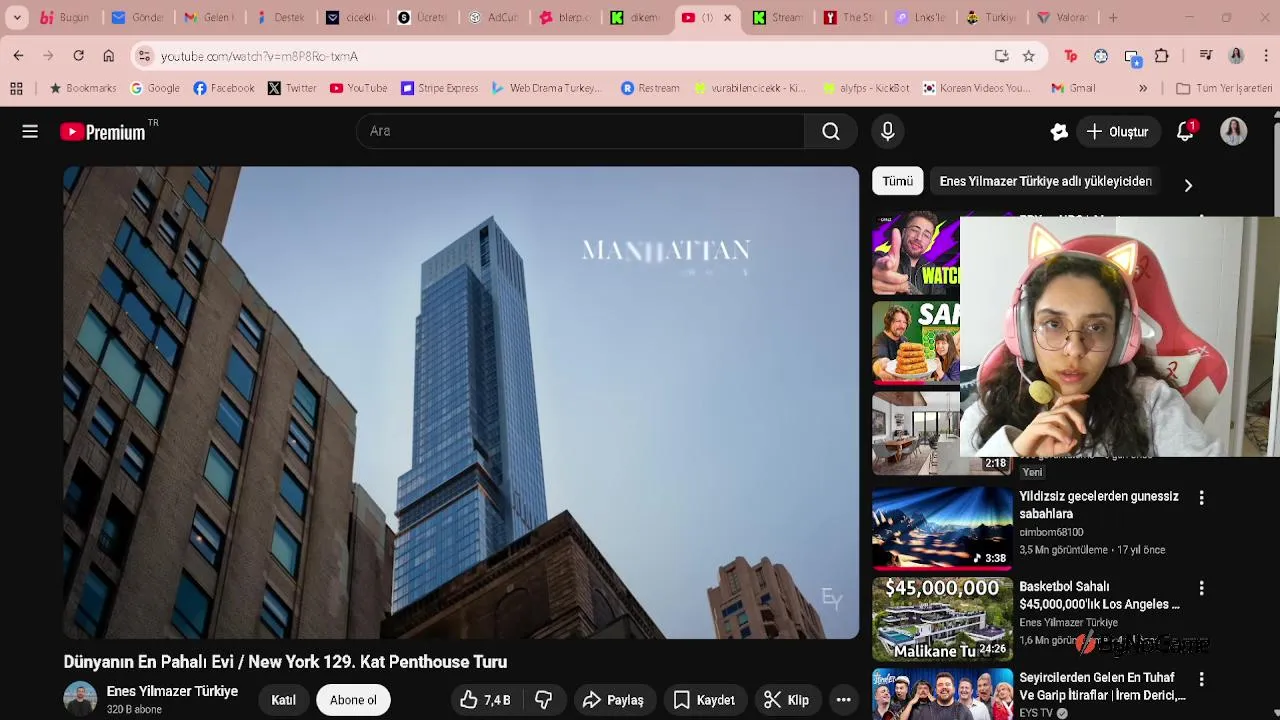Open the browser home page

point(108,56)
